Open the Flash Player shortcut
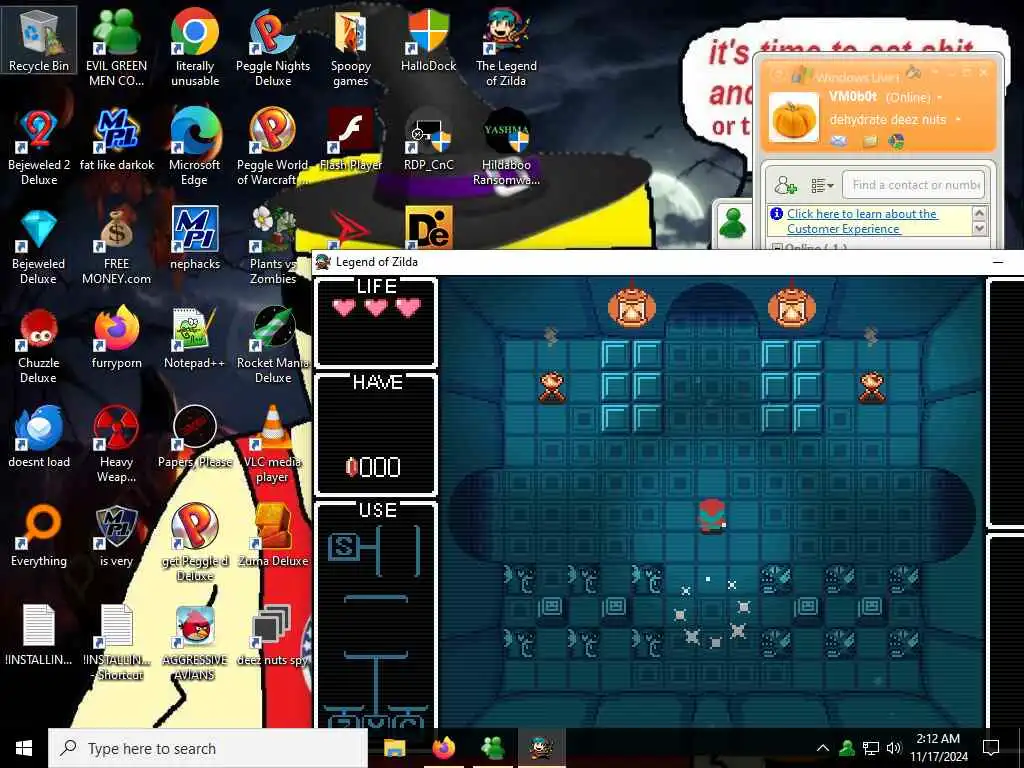This screenshot has width=1024, height=768. (351, 140)
